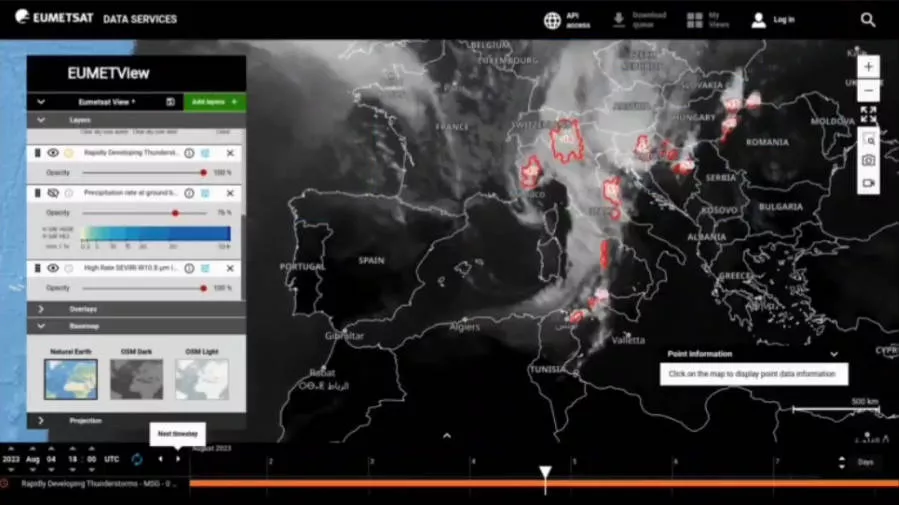The width and height of the screenshot is (899, 505).
Task: Zoom in on the map
Action: point(868,67)
